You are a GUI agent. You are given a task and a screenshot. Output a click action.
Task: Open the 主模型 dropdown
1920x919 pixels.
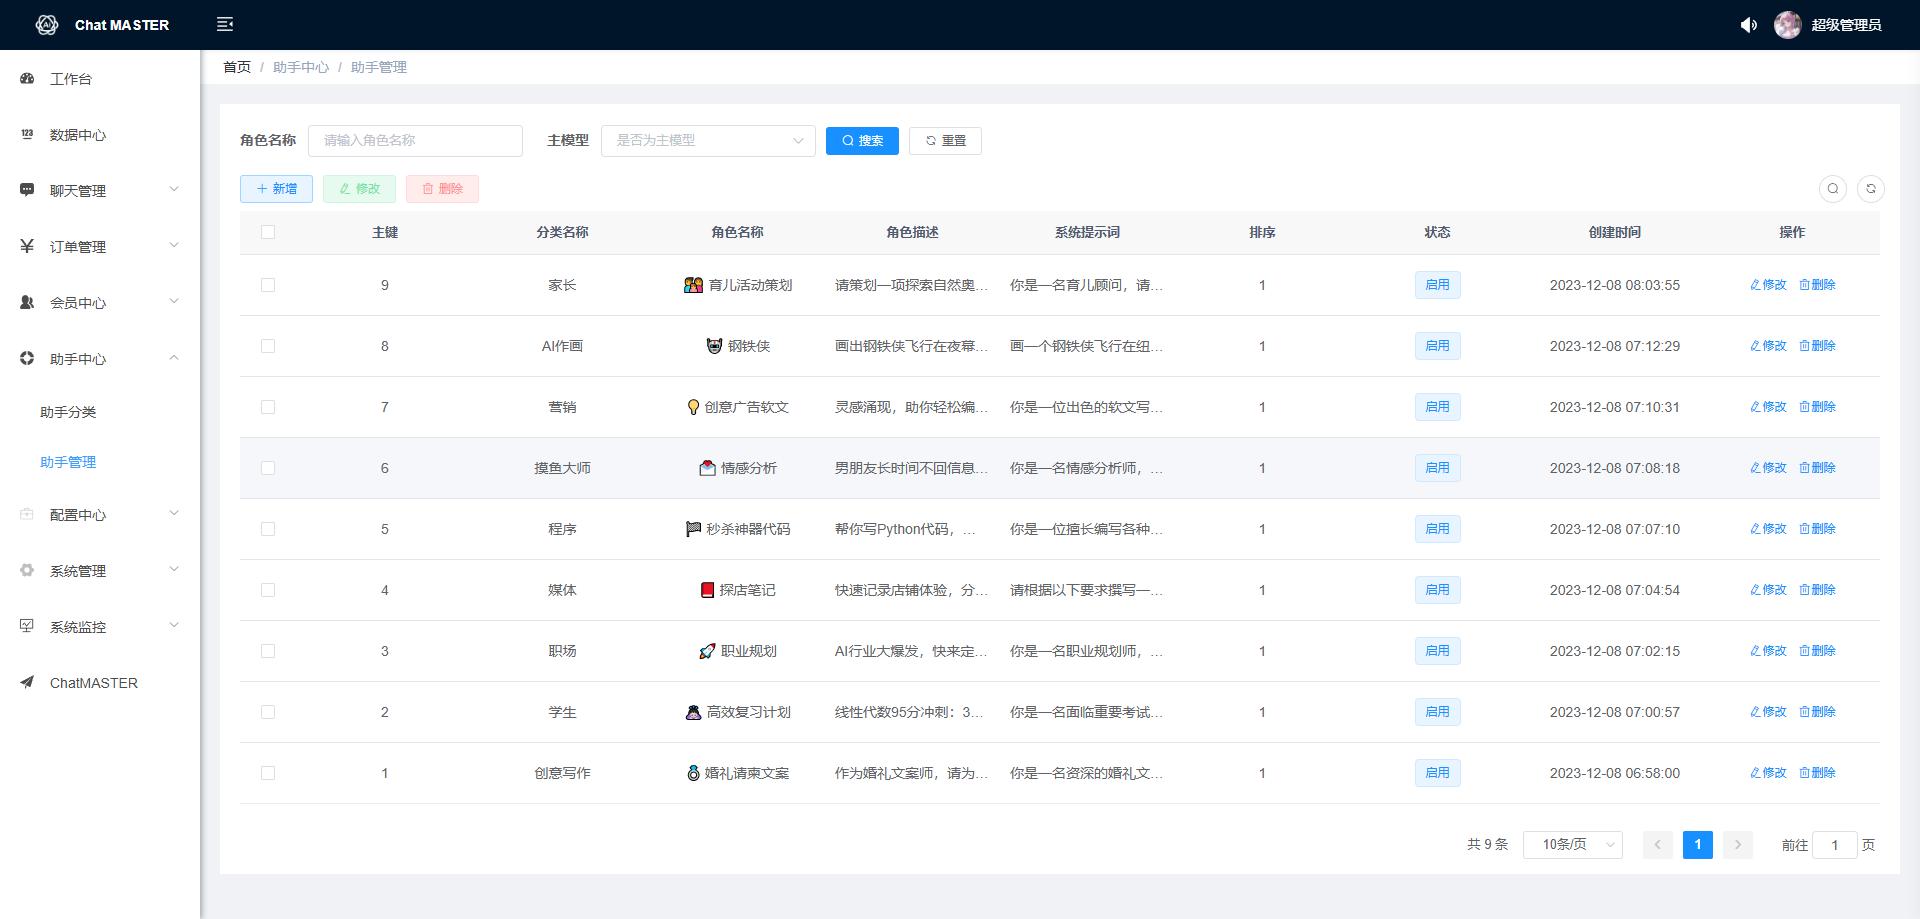pyautogui.click(x=708, y=141)
